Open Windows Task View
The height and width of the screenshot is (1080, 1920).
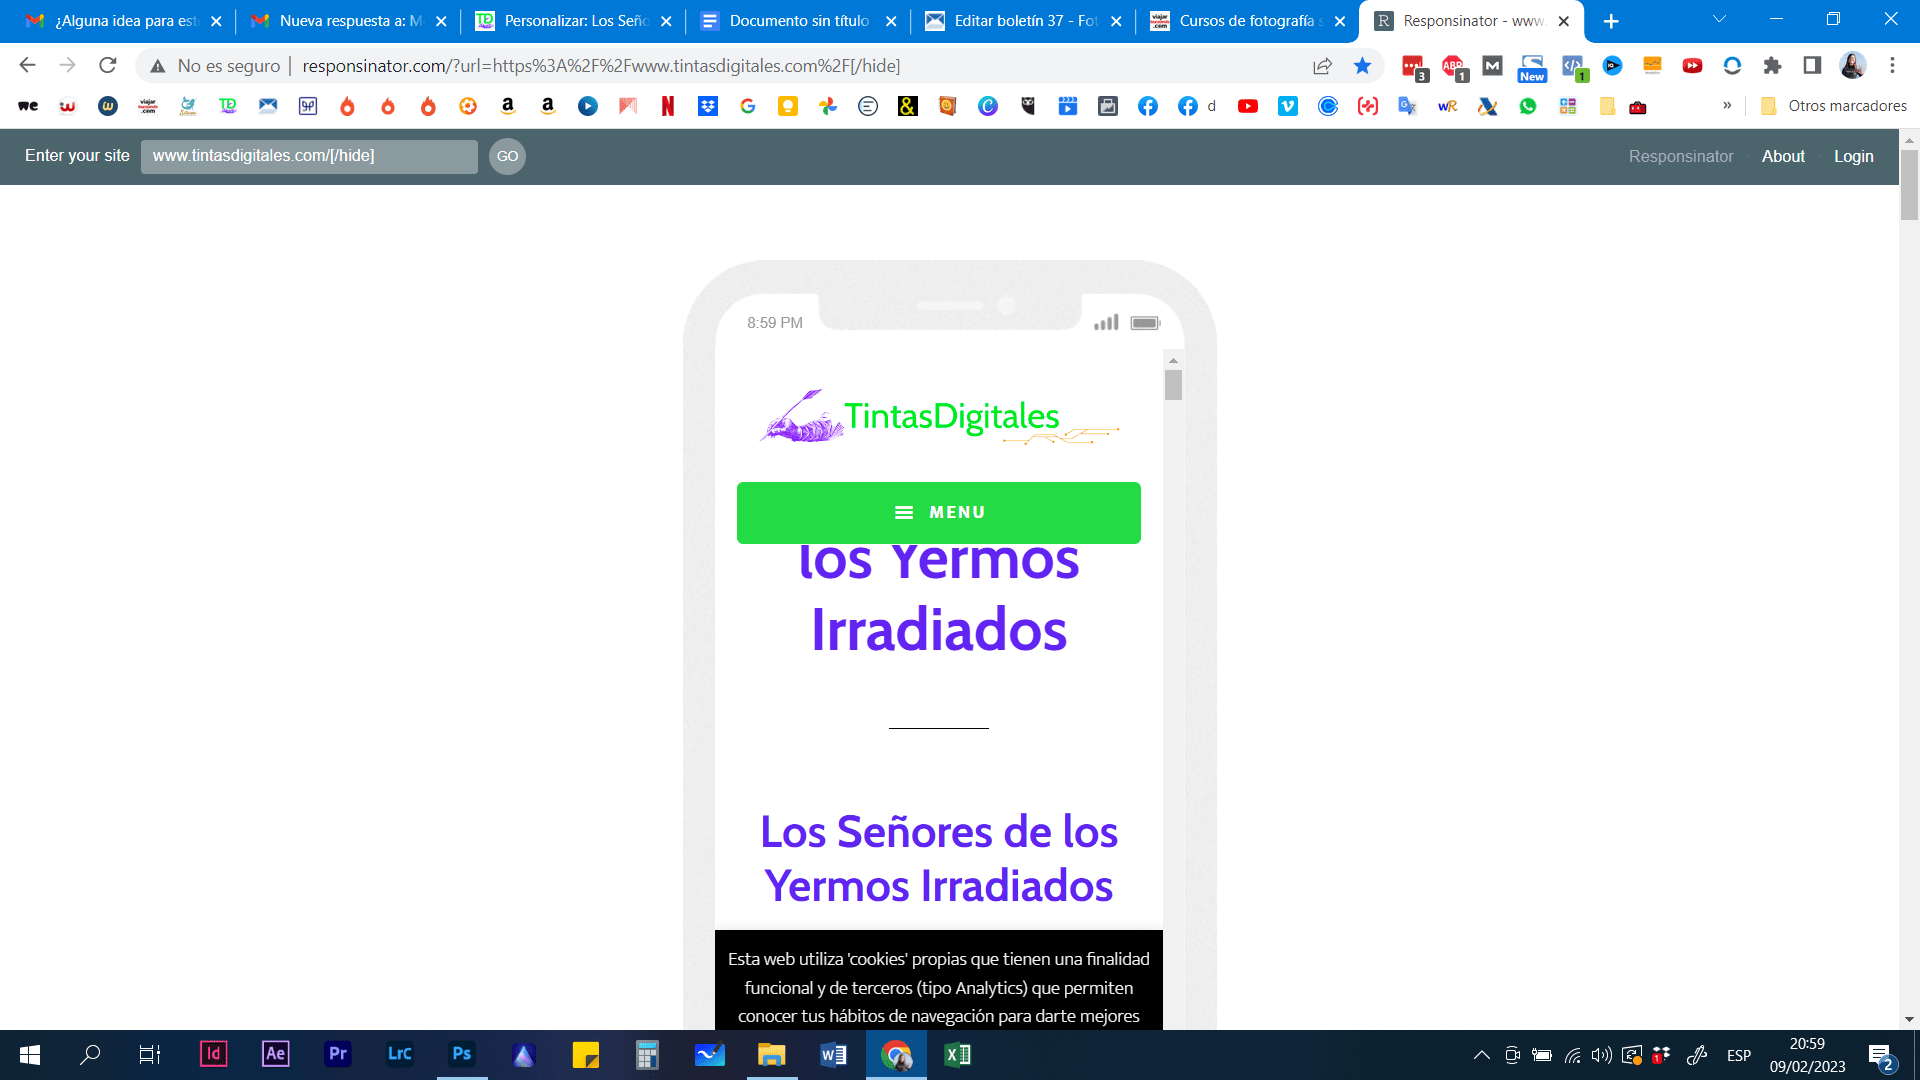tap(150, 1054)
